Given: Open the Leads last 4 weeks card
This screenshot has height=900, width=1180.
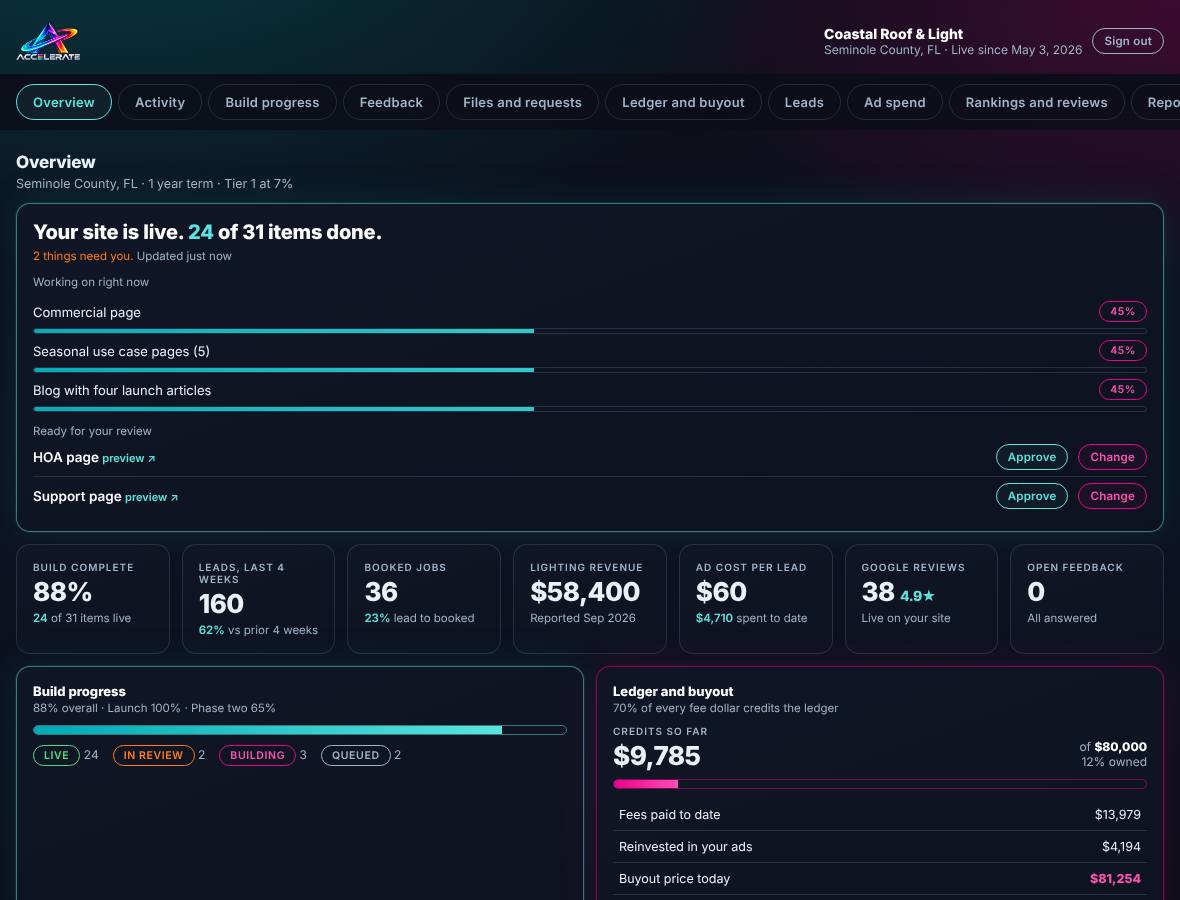Looking at the screenshot, I should click(x=258, y=599).
